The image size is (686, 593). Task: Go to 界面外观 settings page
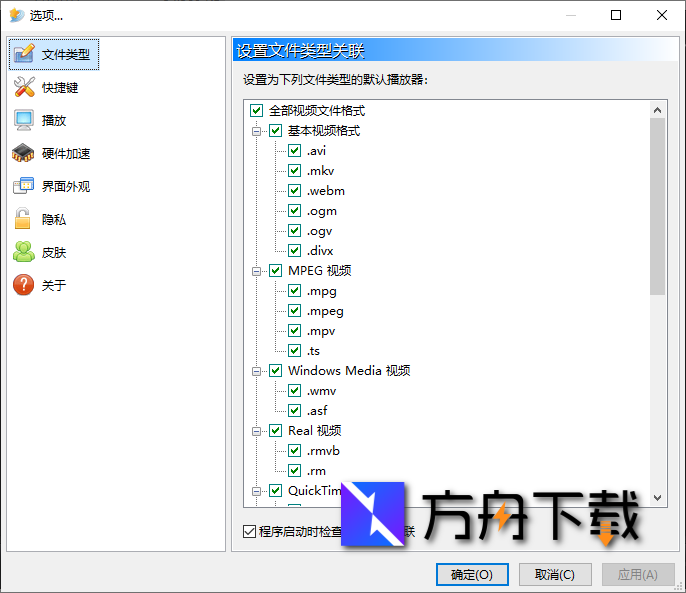66,186
